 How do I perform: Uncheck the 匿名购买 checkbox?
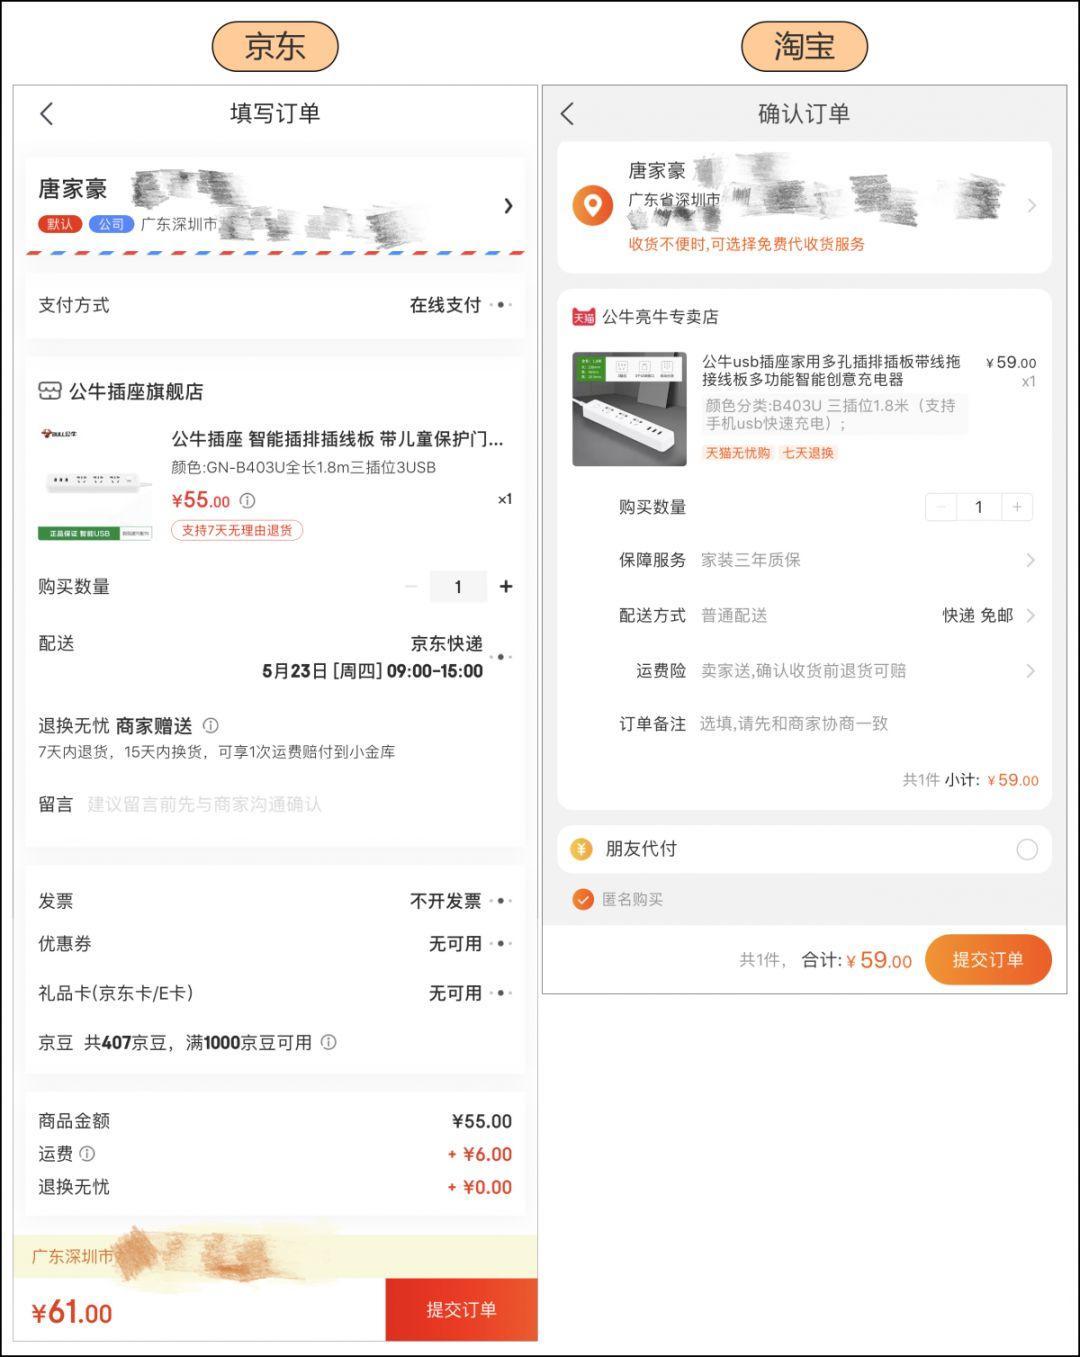click(583, 900)
